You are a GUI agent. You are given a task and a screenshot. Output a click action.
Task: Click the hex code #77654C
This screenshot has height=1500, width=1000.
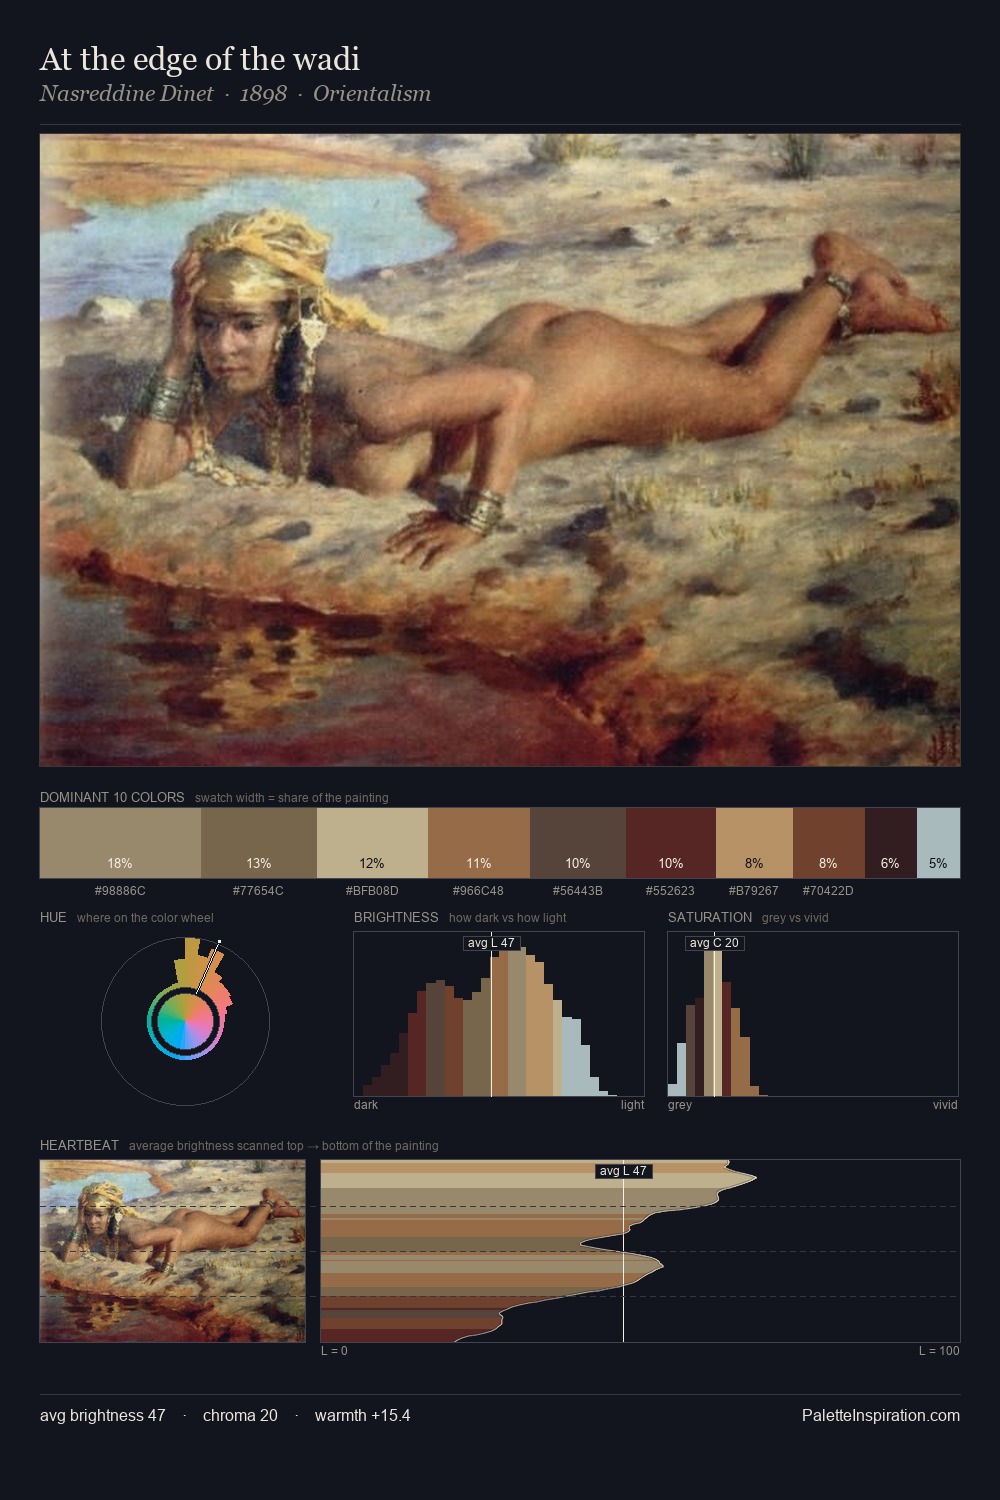tap(258, 891)
